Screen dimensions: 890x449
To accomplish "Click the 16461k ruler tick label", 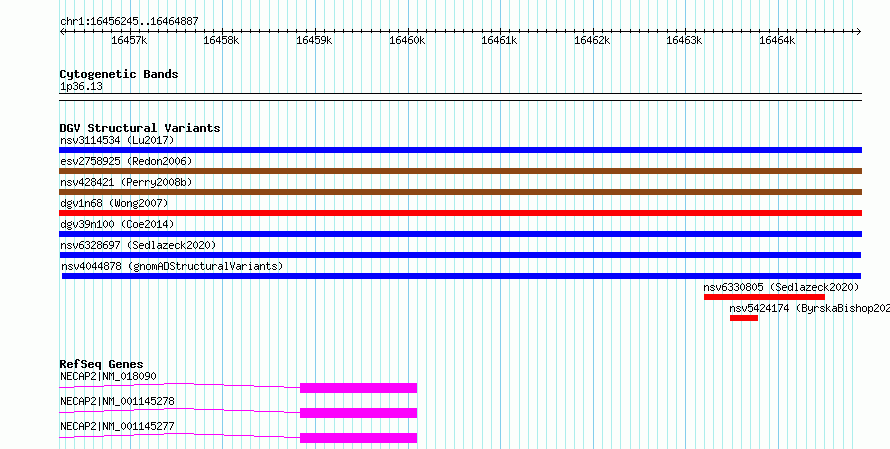I will point(499,40).
